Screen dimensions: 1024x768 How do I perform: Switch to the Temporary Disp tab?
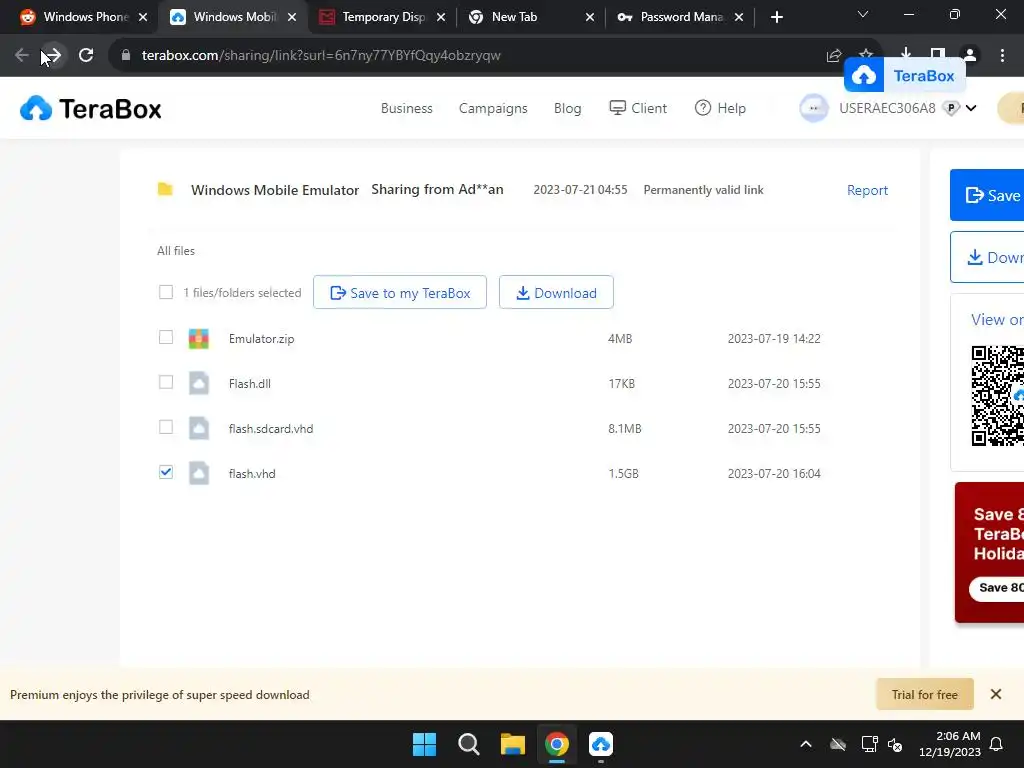pos(382,17)
